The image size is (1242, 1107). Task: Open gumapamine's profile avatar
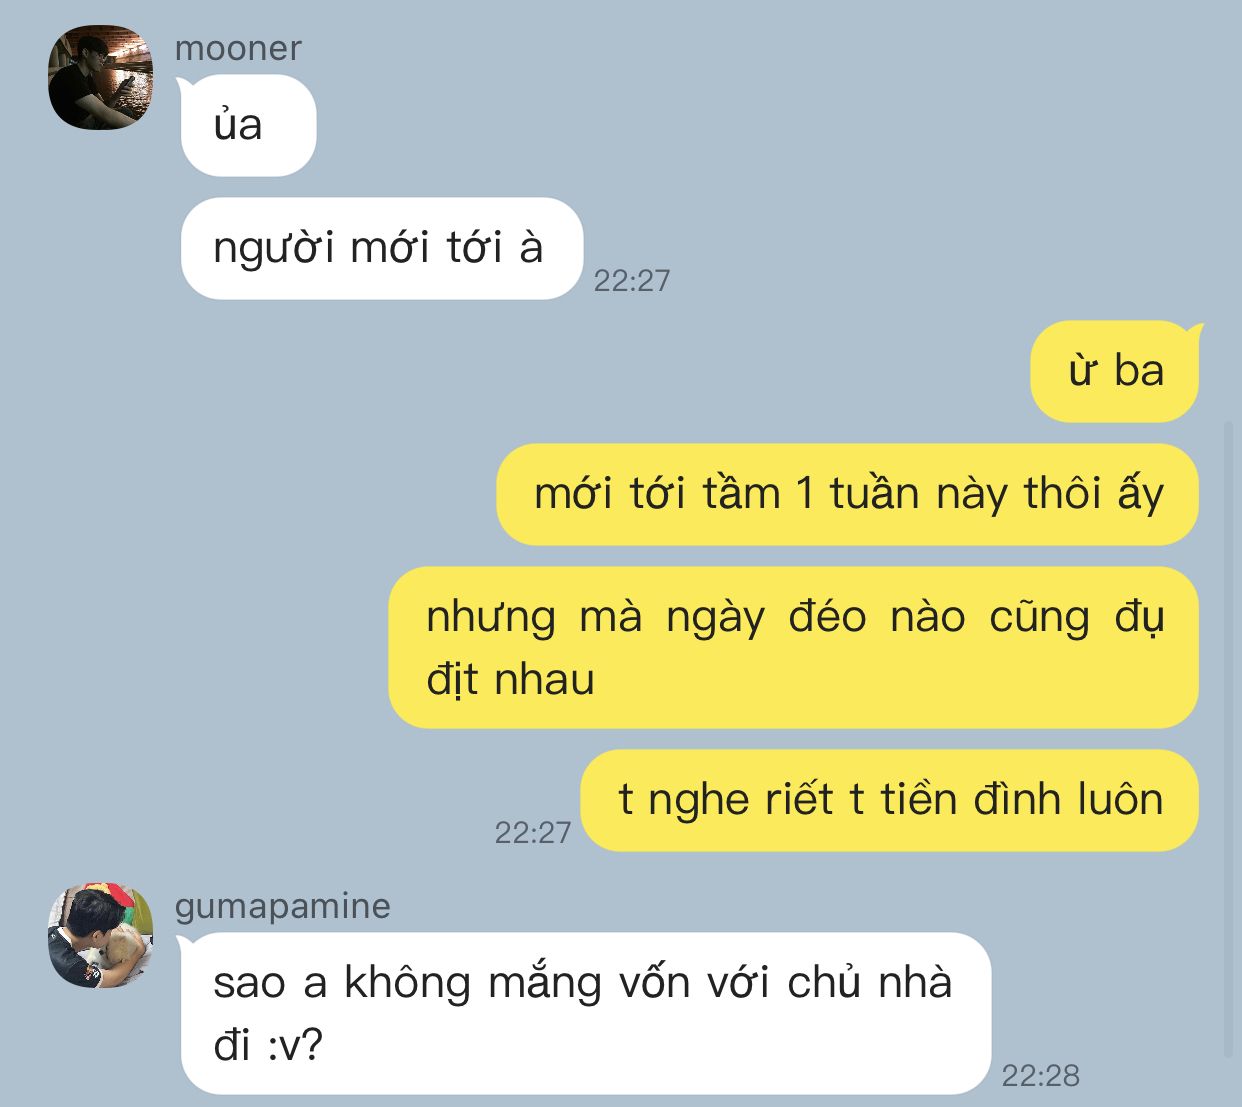pyautogui.click(x=100, y=935)
